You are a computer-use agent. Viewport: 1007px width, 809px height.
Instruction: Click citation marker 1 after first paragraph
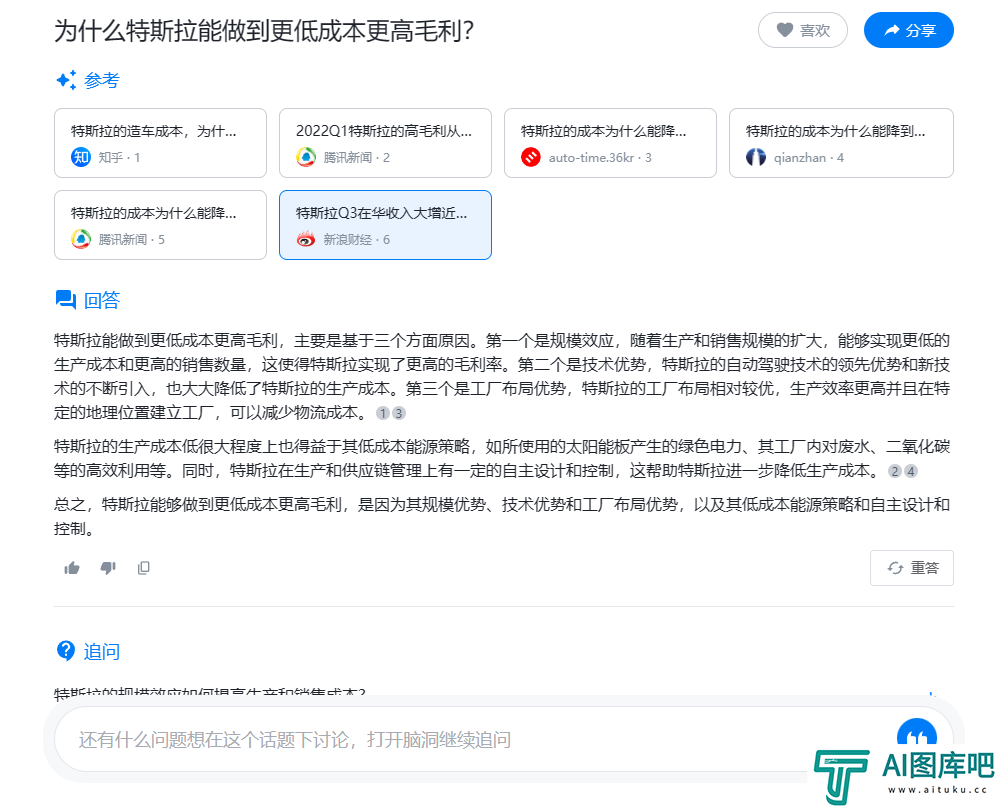383,413
